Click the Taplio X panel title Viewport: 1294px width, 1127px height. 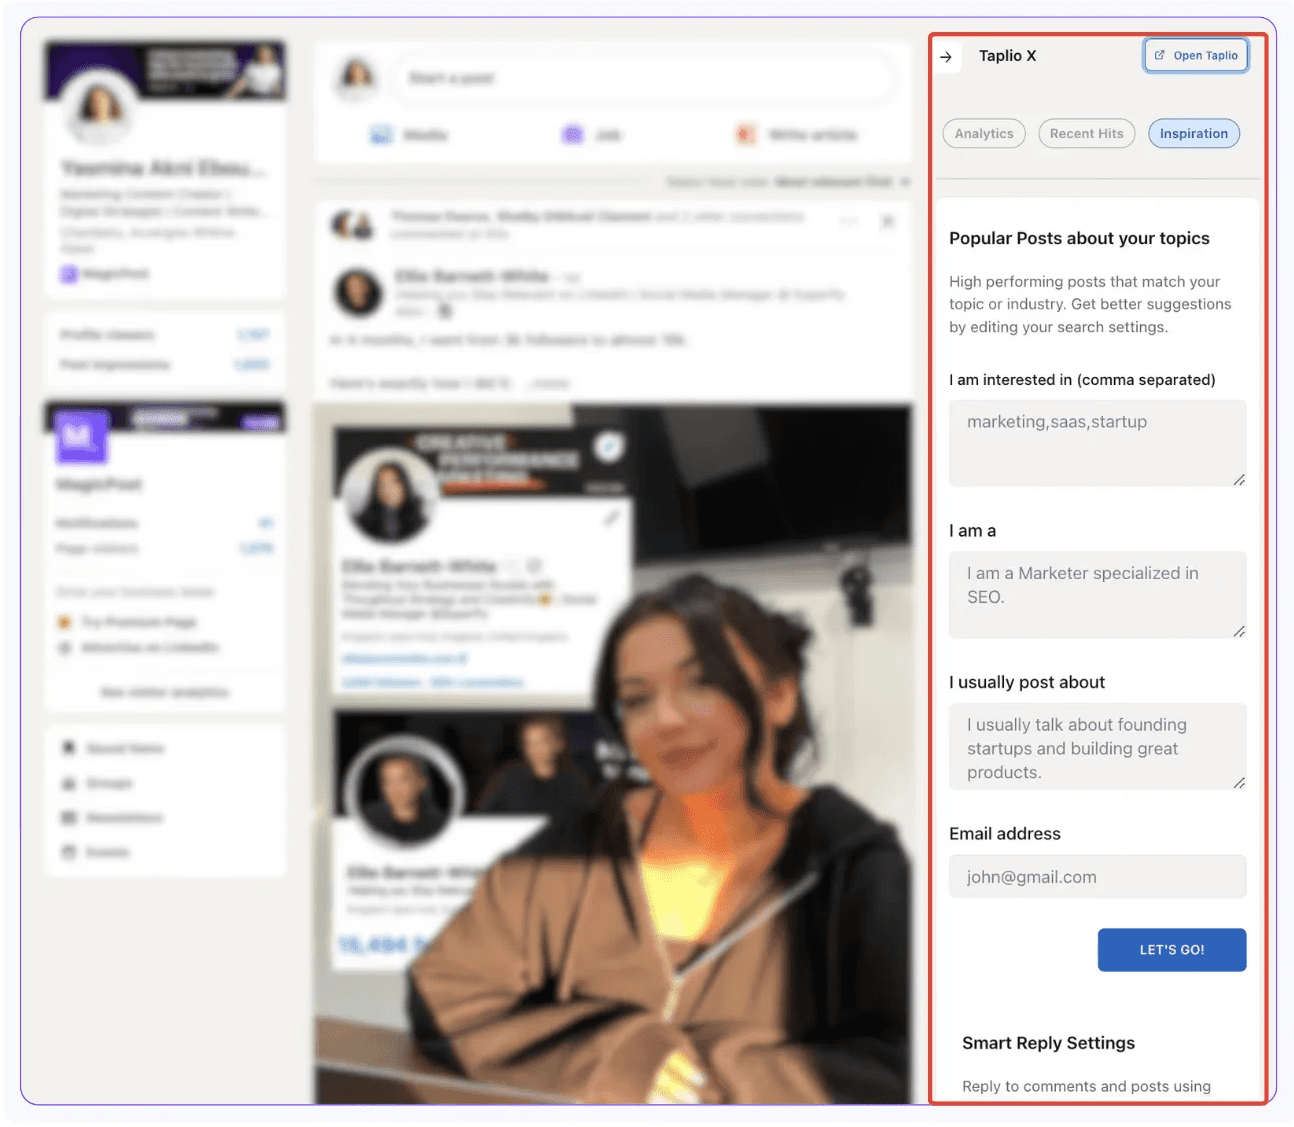point(1007,56)
